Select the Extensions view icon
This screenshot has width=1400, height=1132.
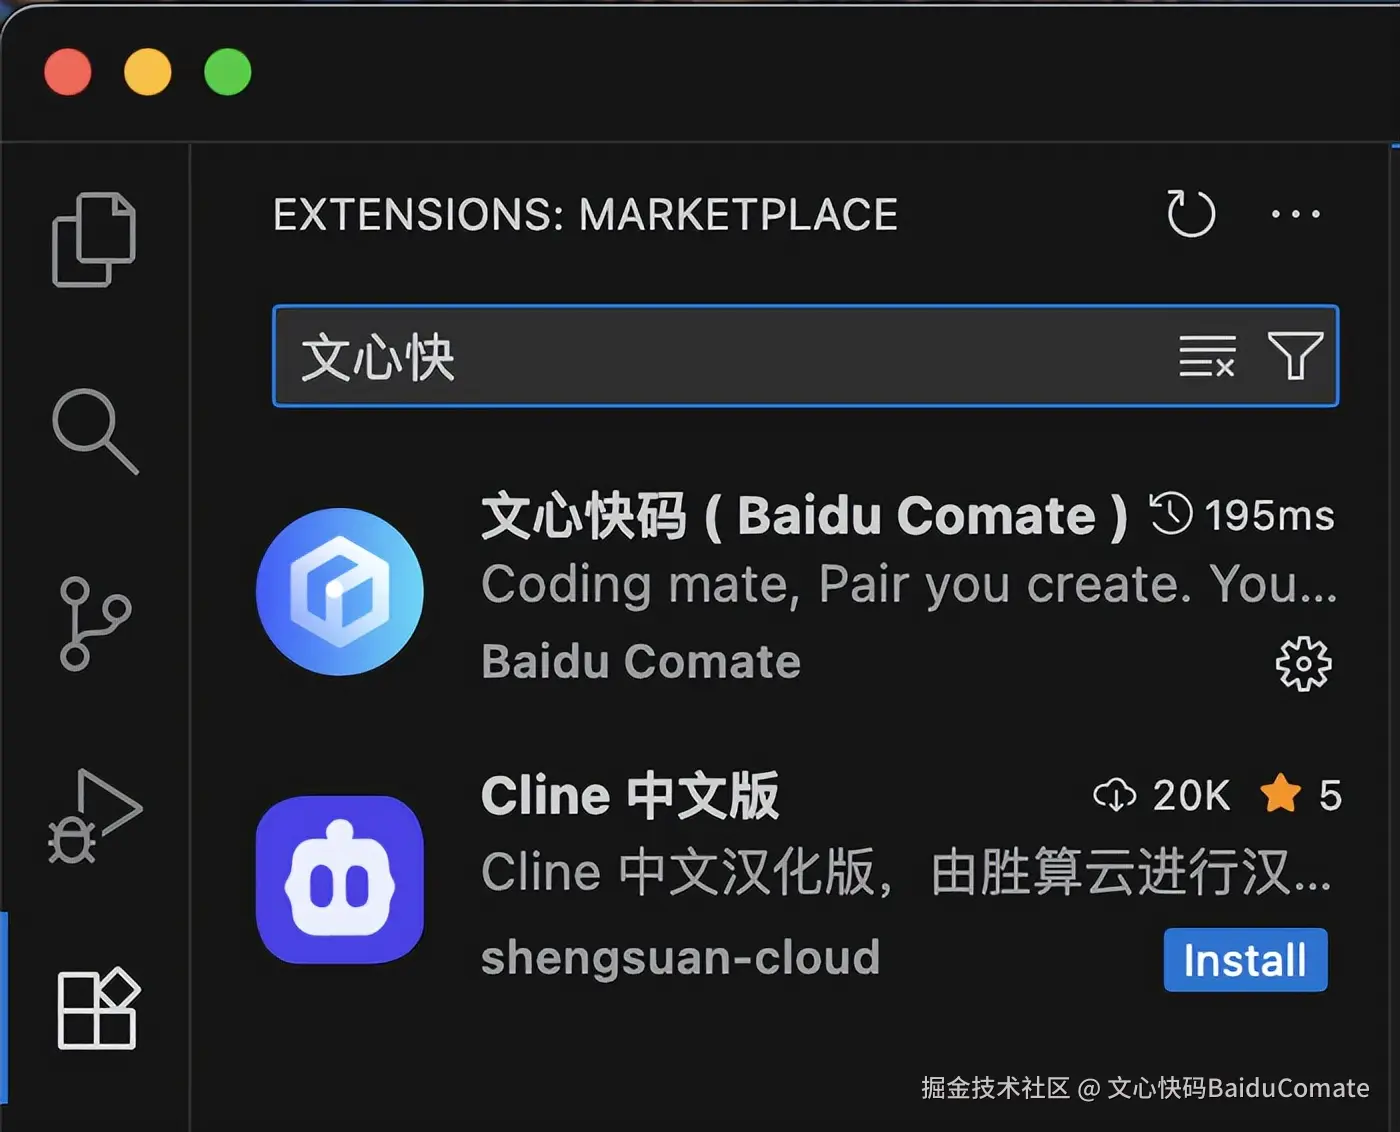[x=97, y=1008]
